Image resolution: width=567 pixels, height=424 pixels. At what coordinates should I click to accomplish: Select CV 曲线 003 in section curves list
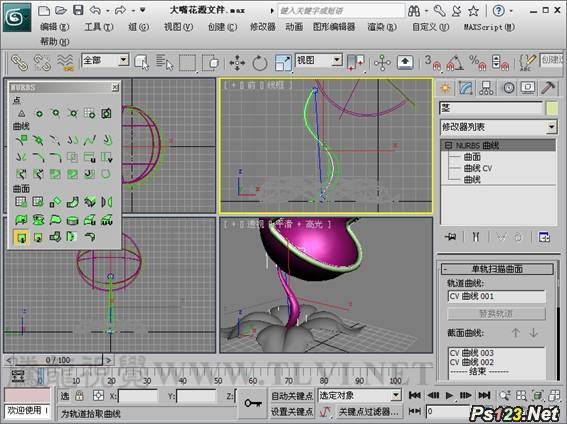click(x=472, y=353)
